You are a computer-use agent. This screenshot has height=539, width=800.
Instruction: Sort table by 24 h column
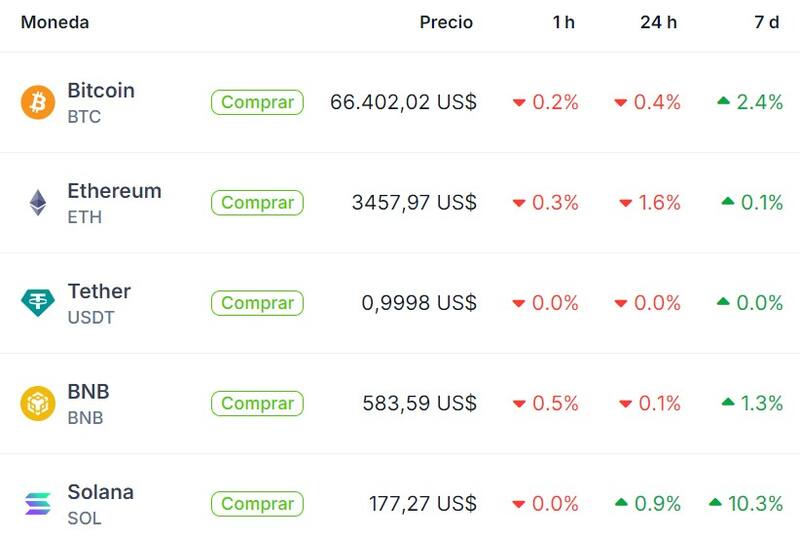click(x=658, y=22)
